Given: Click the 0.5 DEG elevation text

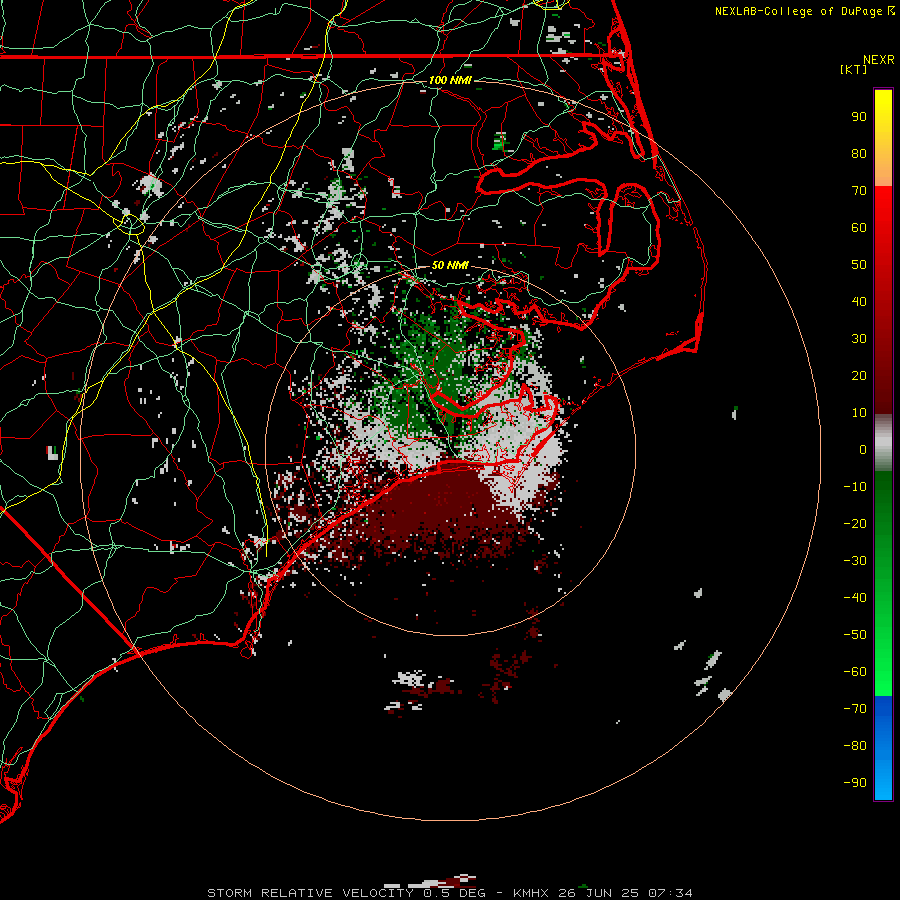Looking at the screenshot, I should (454, 893).
